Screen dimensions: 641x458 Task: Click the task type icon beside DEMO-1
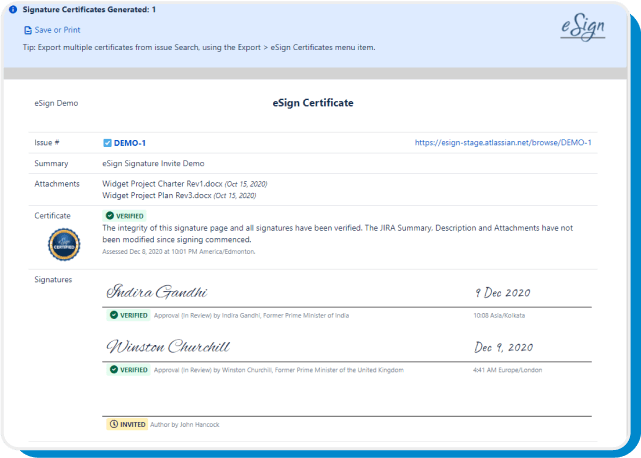[x=107, y=143]
